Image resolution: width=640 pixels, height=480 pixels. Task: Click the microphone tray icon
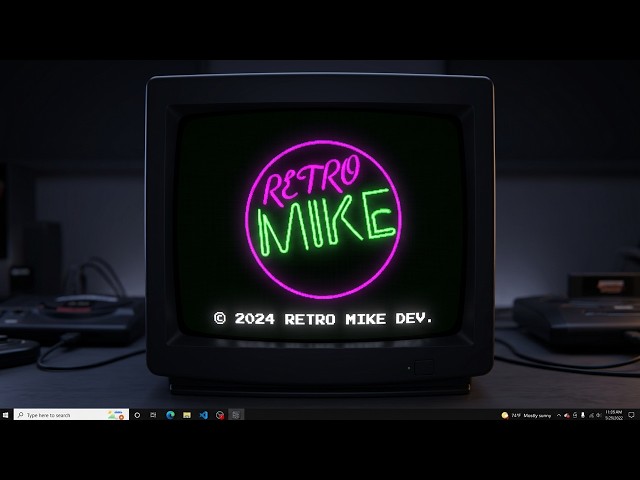coord(583,415)
